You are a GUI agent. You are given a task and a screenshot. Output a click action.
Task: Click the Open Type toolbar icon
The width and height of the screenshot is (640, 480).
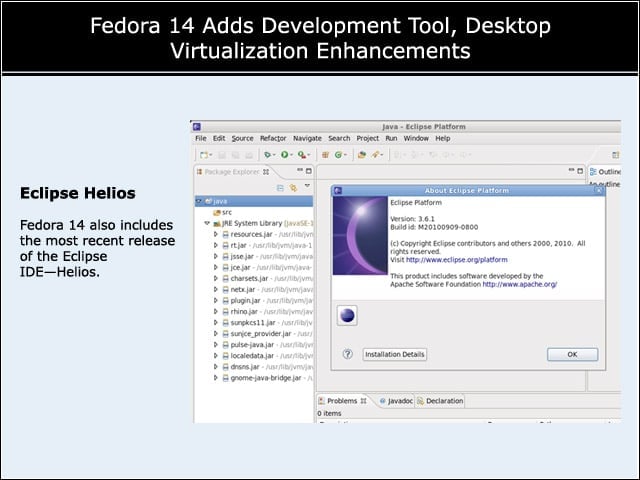pos(362,155)
